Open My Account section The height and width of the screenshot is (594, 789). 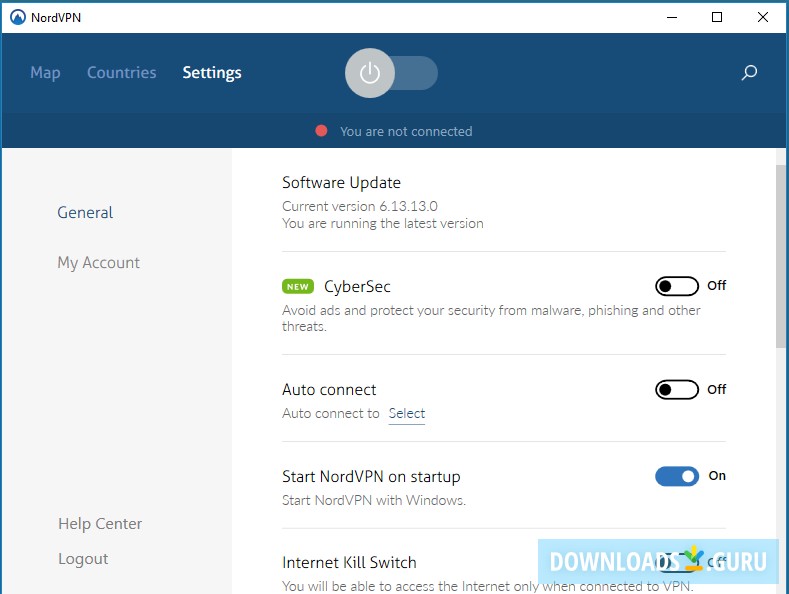[x=99, y=263]
